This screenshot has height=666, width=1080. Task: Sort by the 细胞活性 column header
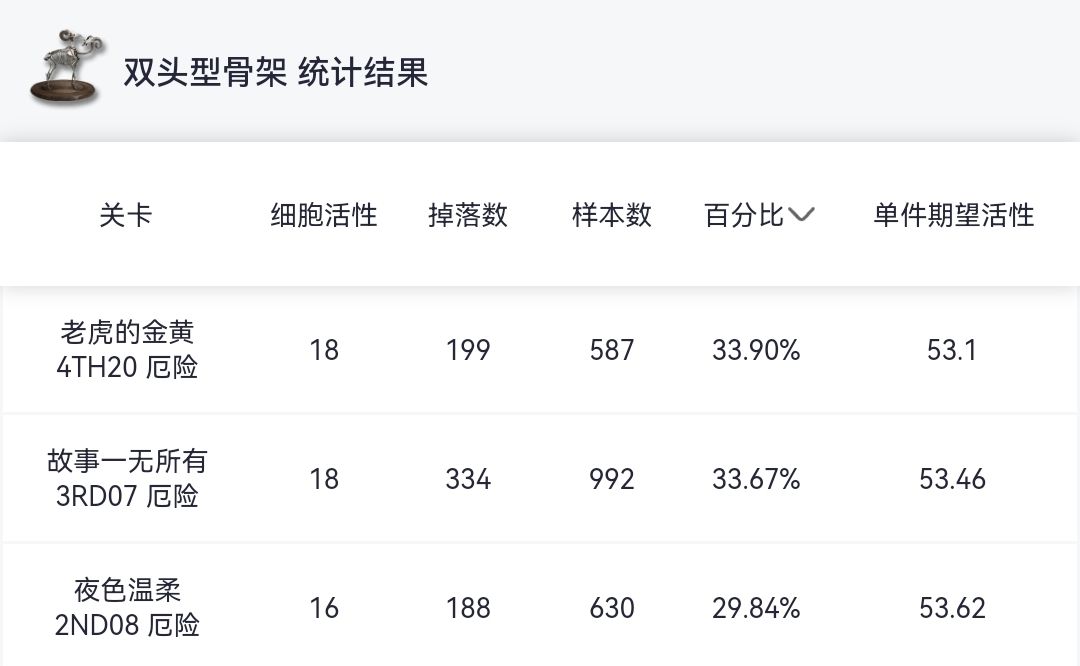[324, 215]
